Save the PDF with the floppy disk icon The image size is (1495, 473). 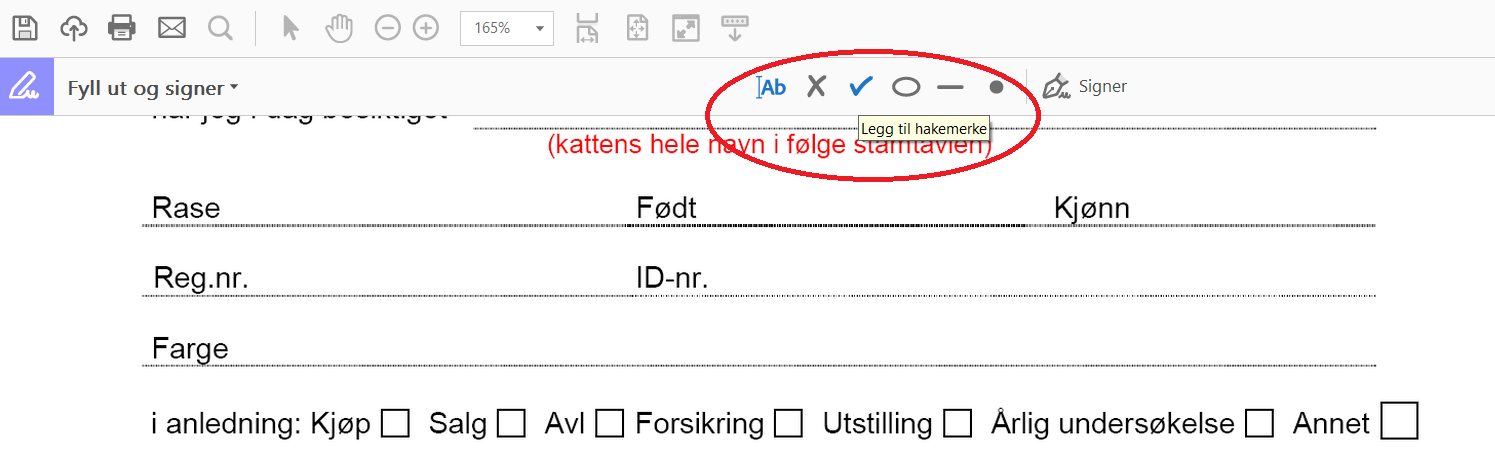[x=24, y=28]
